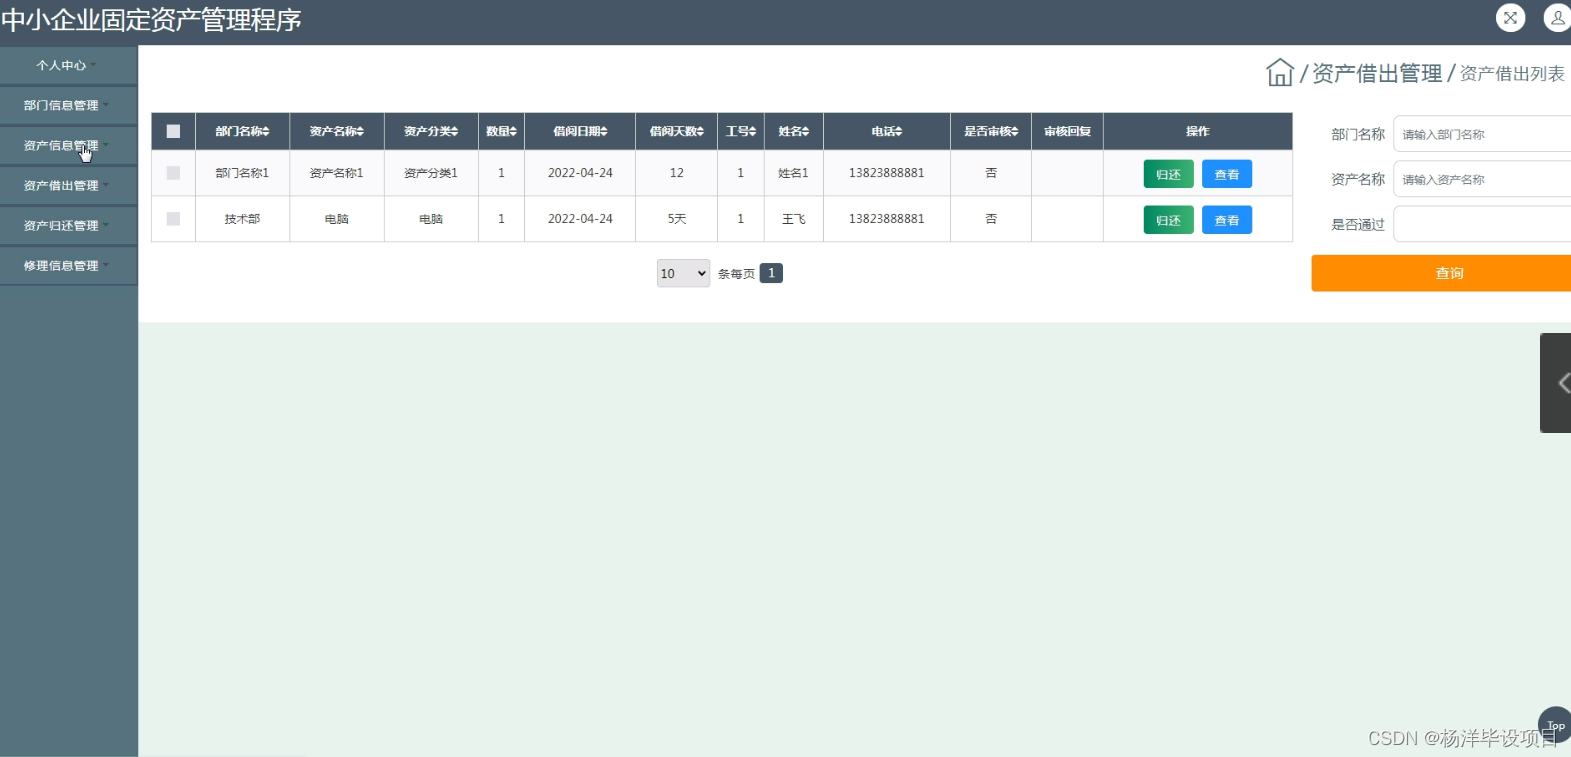Click the 5天 cell

click(677, 219)
